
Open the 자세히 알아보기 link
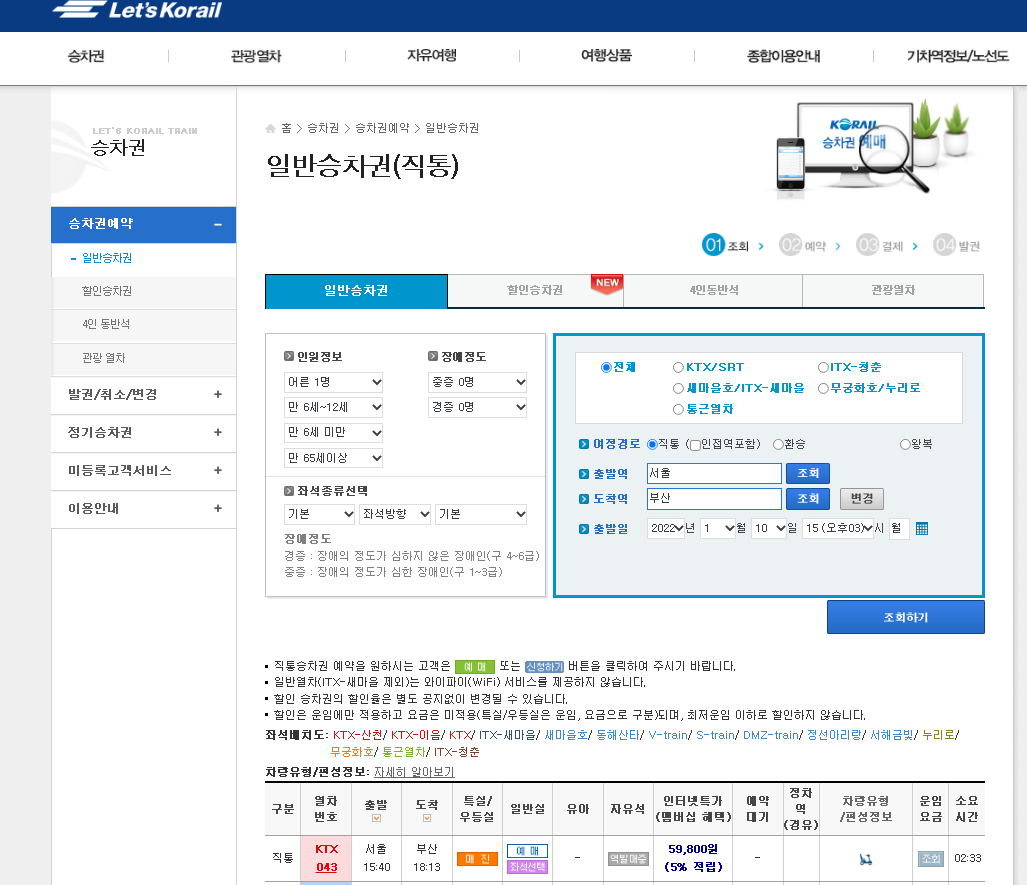coord(414,772)
